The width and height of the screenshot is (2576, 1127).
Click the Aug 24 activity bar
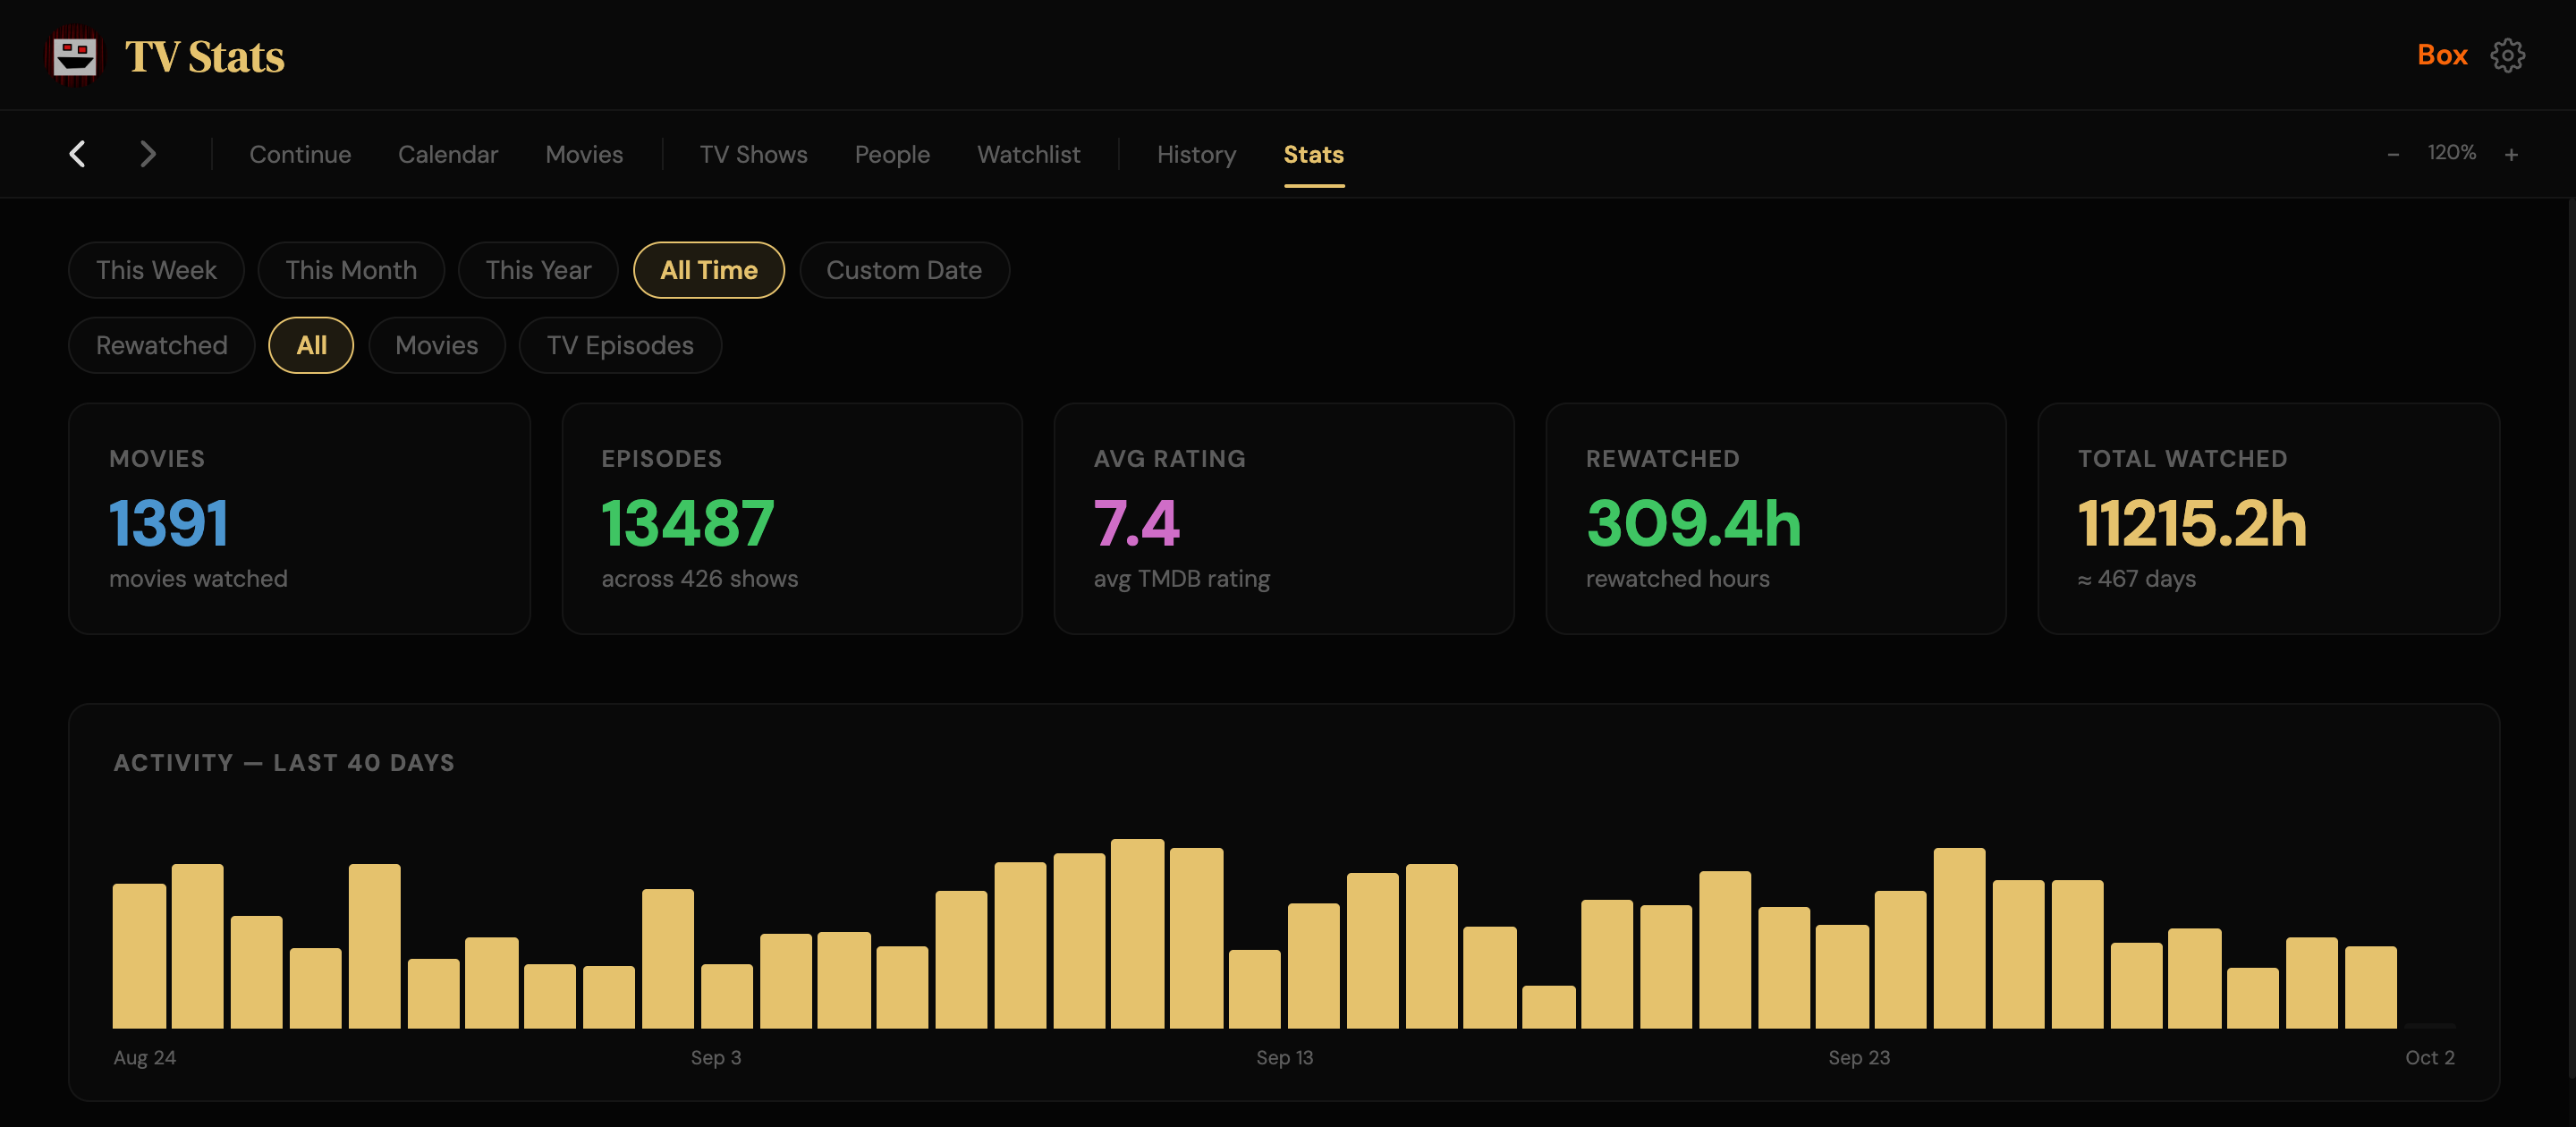click(x=139, y=955)
